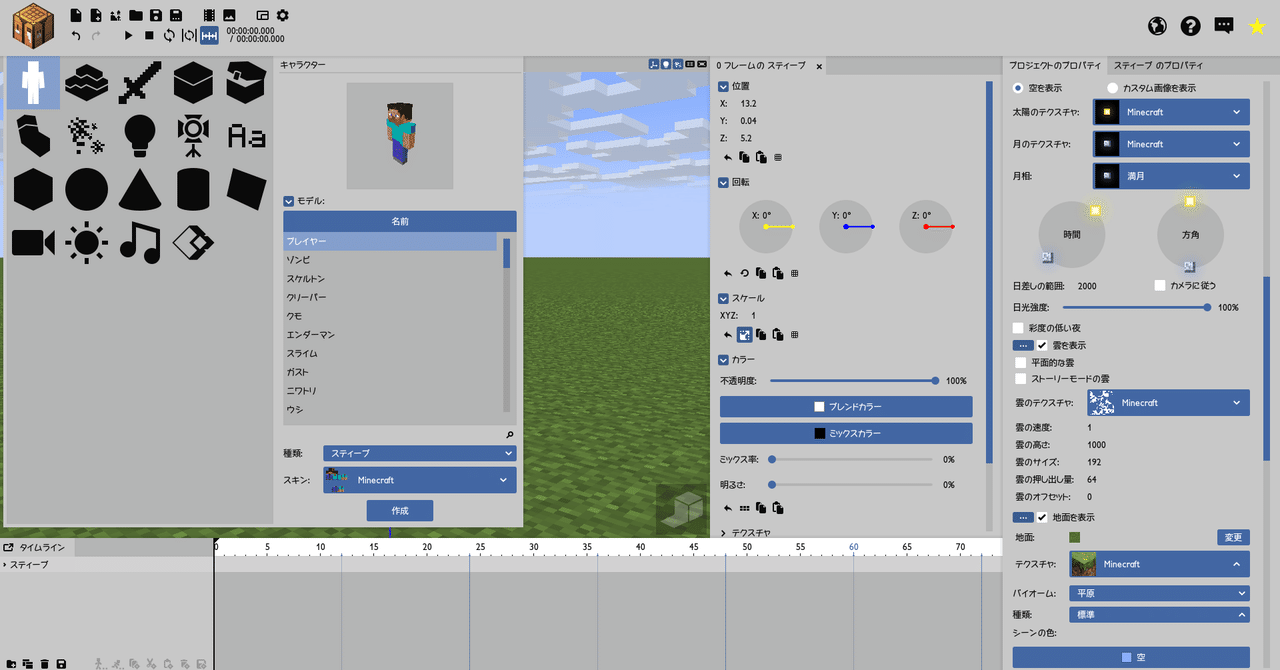Viewport: 1280px width, 670px height.
Task: Select the Character workbench icon
Action: pyautogui.click(x=33, y=83)
